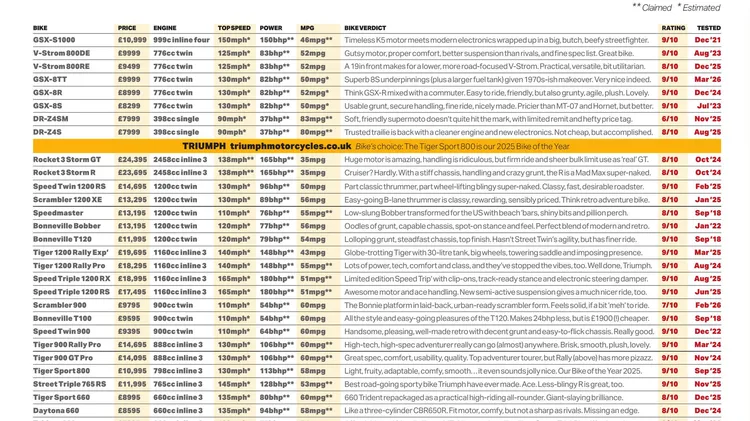Click the ENGINE column header
Viewport: 750px width, 421px height.
(166, 28)
